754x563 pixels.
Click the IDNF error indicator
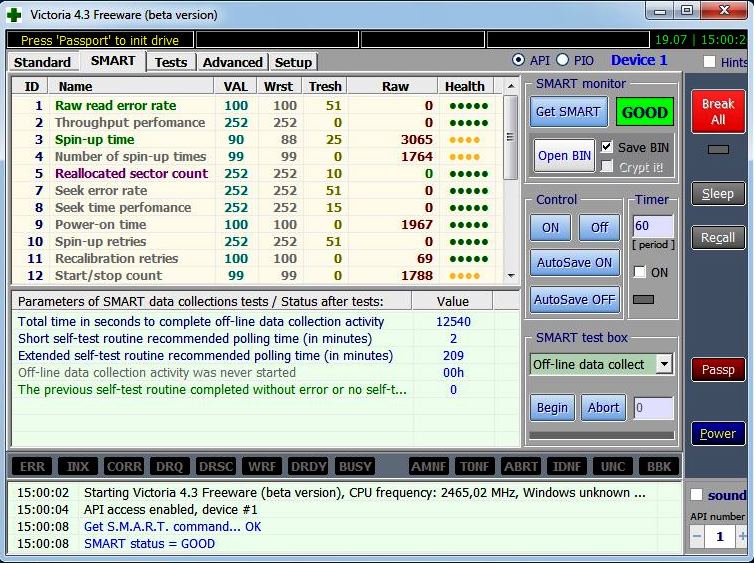click(566, 466)
